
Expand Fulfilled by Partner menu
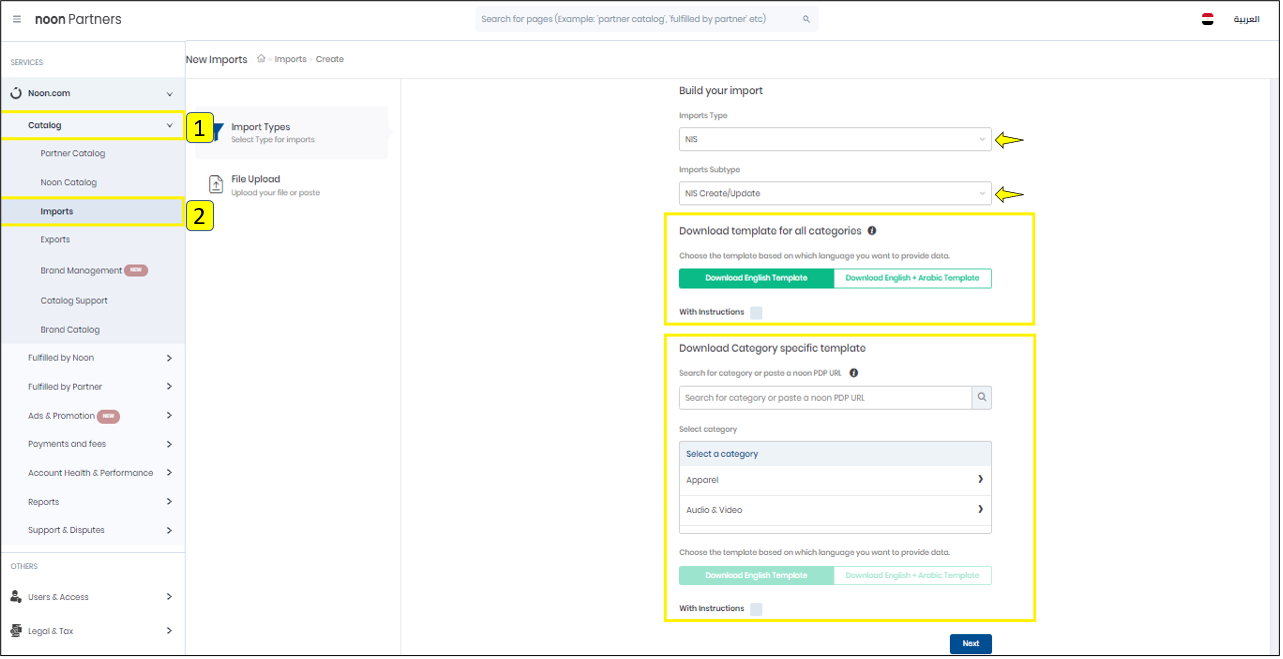169,387
